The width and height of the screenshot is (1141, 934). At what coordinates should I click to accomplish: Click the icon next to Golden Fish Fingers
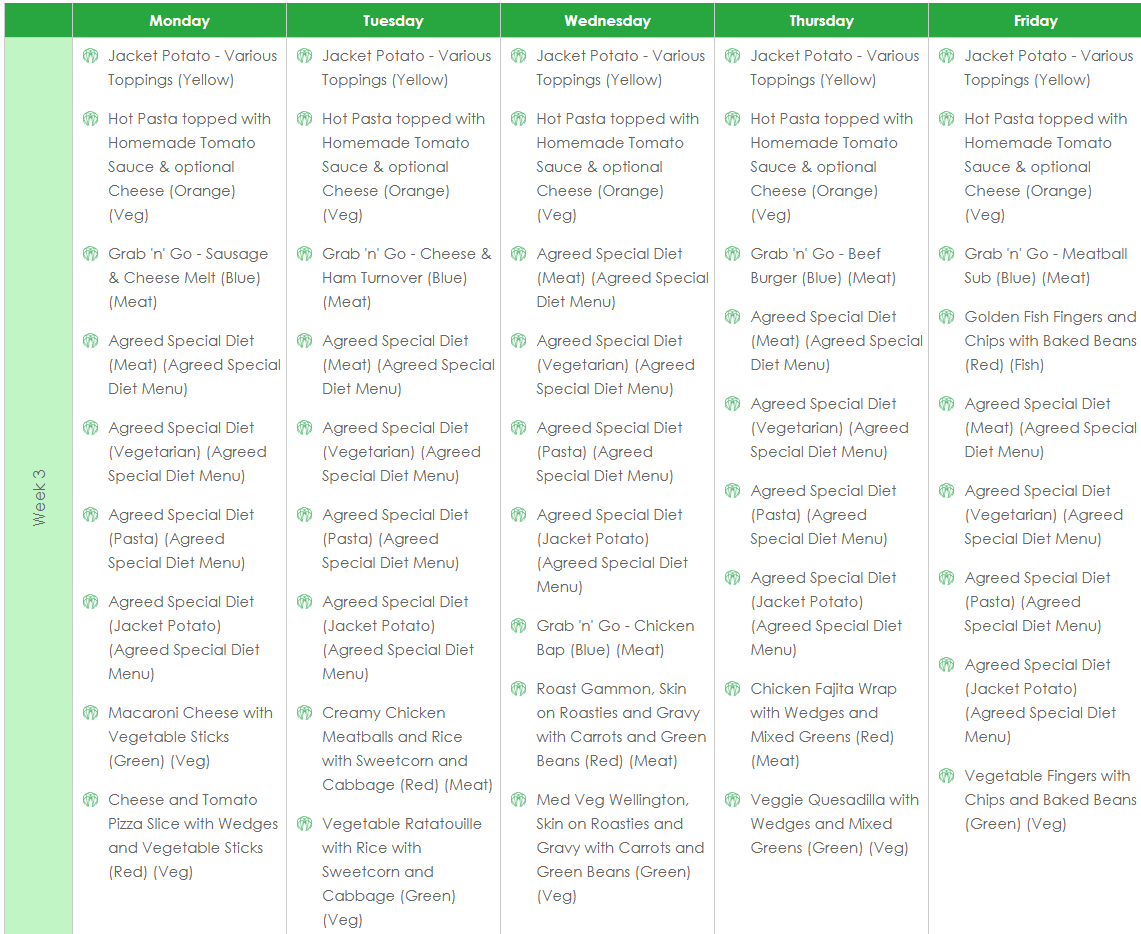(946, 317)
